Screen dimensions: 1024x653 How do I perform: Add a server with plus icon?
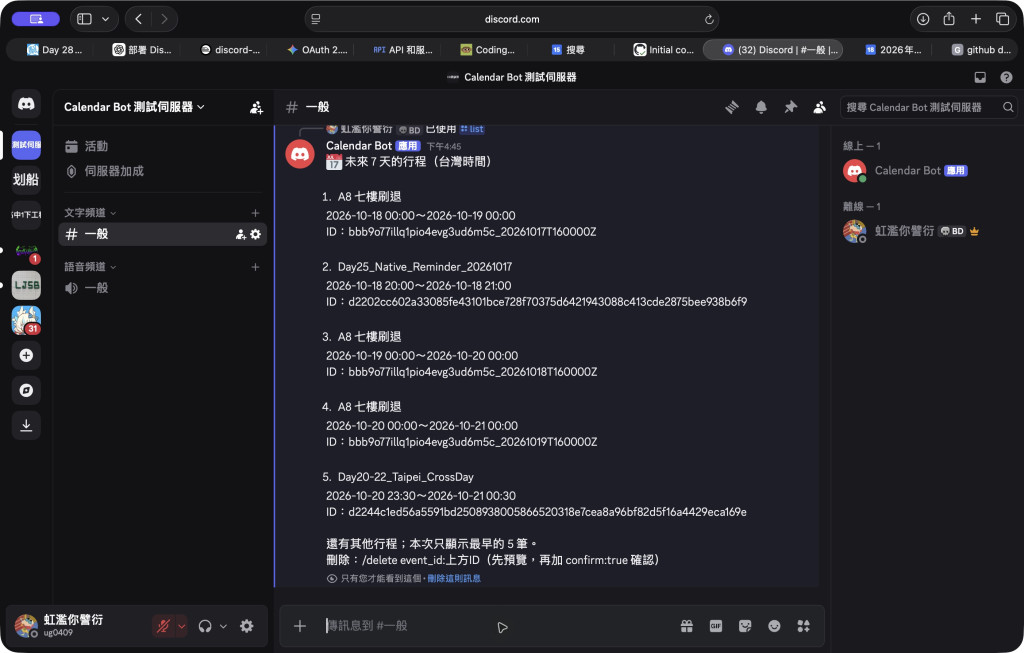pyautogui.click(x=26, y=355)
